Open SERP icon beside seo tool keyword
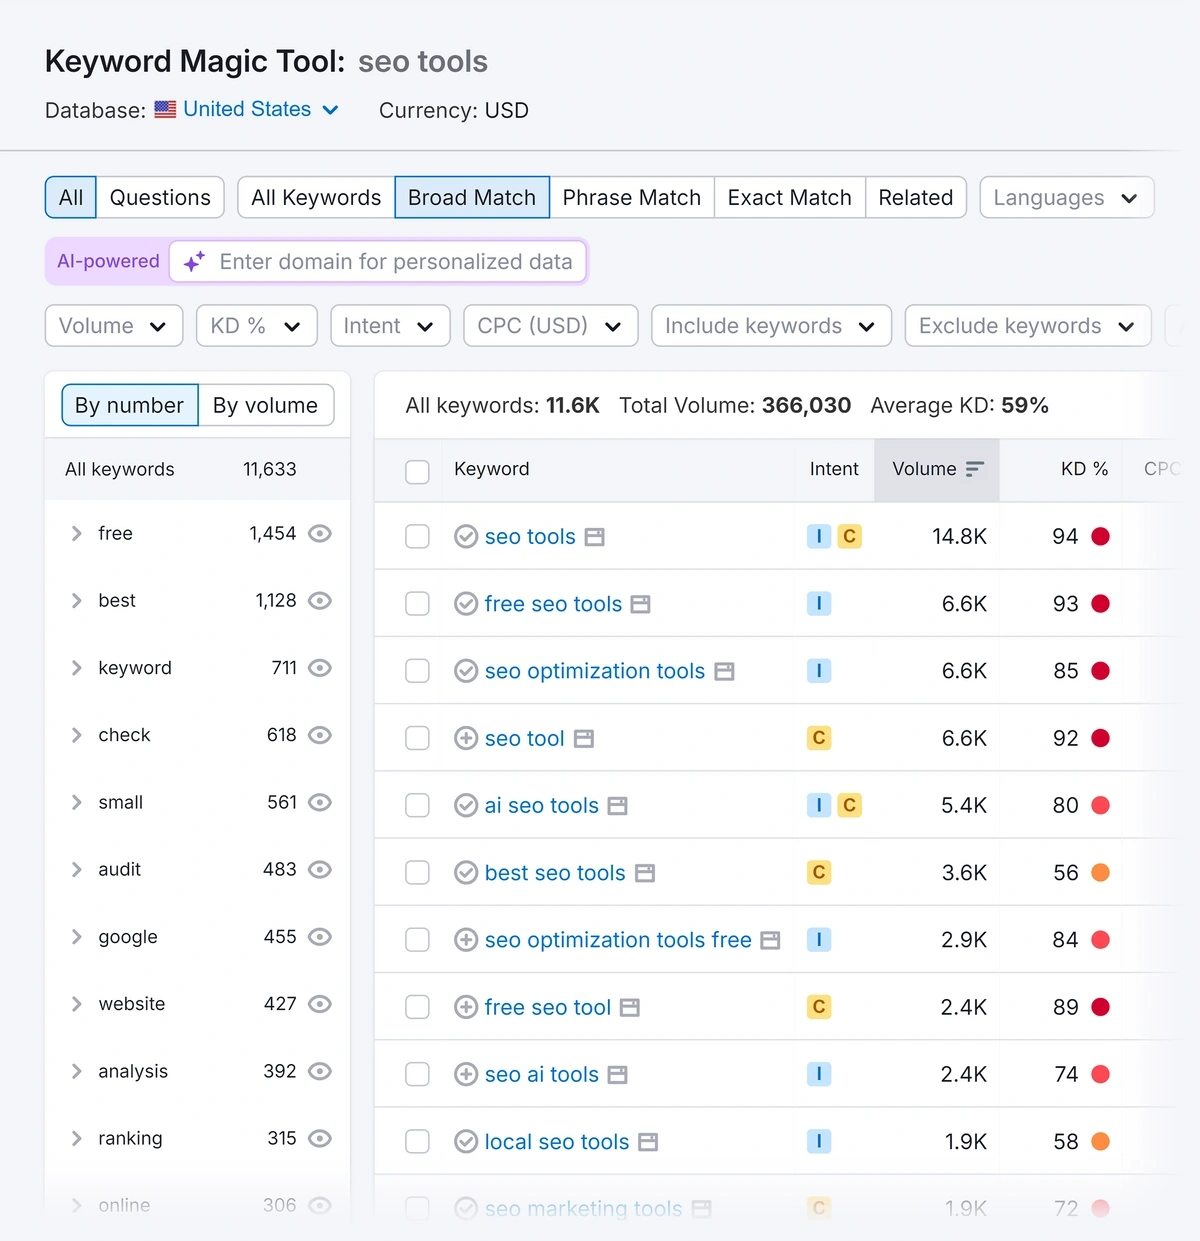The image size is (1200, 1241). click(x=584, y=739)
